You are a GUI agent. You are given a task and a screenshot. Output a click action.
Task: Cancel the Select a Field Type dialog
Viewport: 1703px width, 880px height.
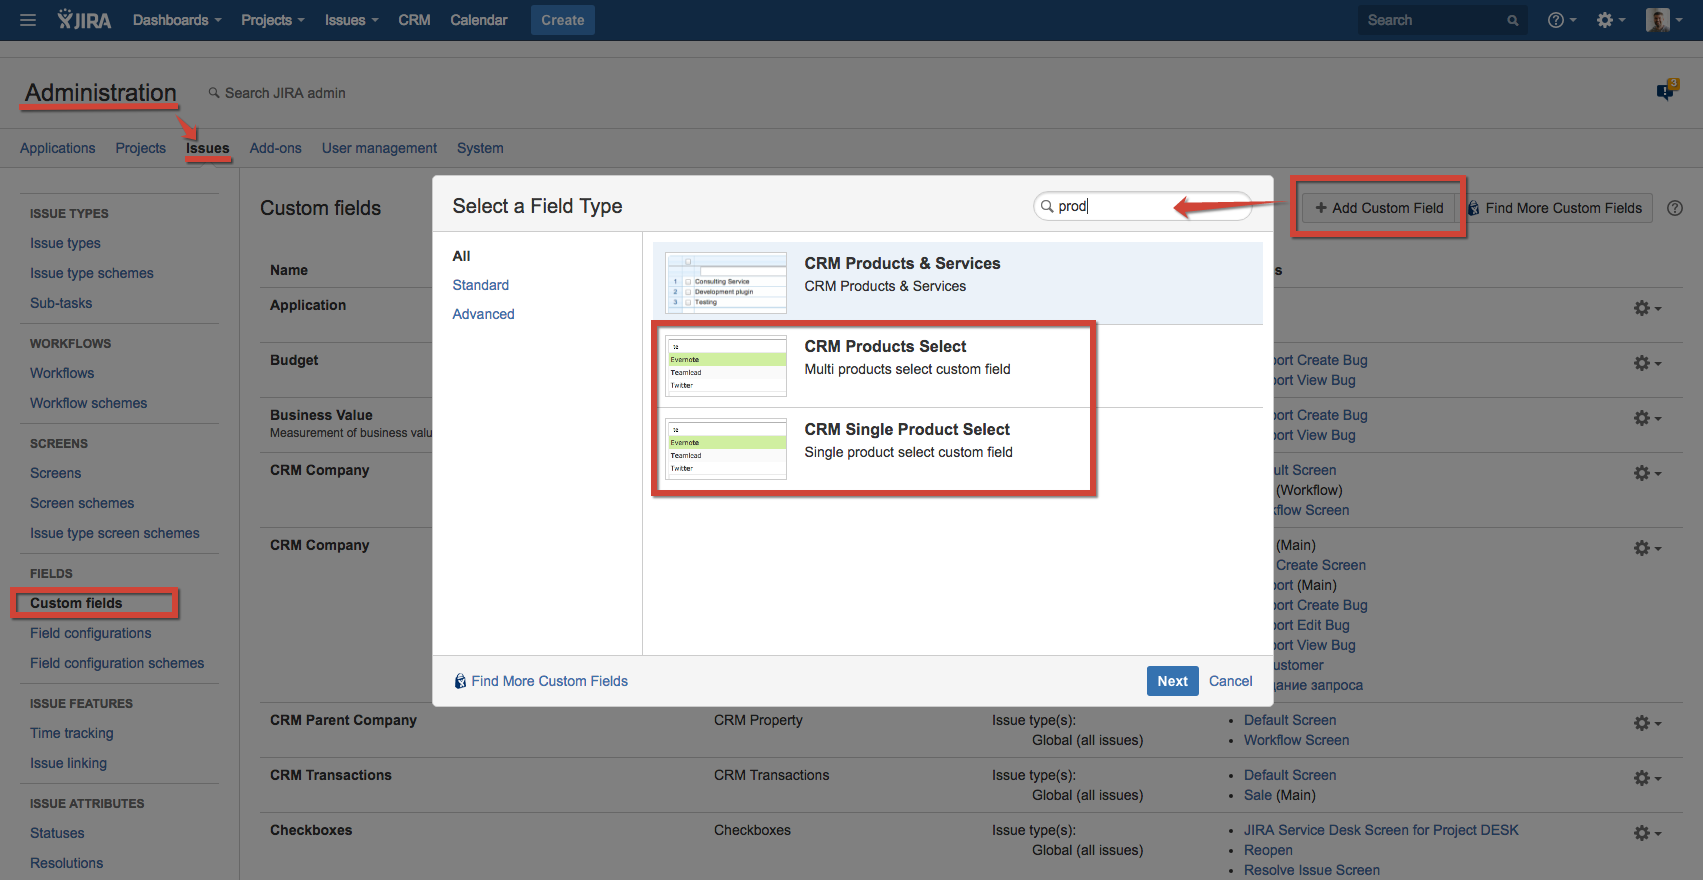click(x=1230, y=681)
